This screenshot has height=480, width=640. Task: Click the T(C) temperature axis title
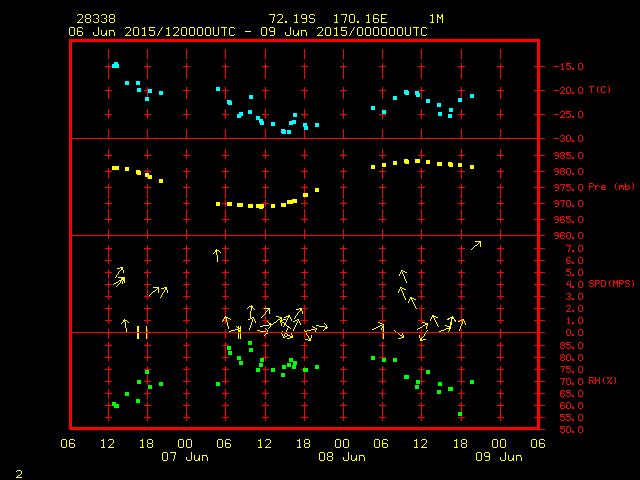[x=600, y=90]
